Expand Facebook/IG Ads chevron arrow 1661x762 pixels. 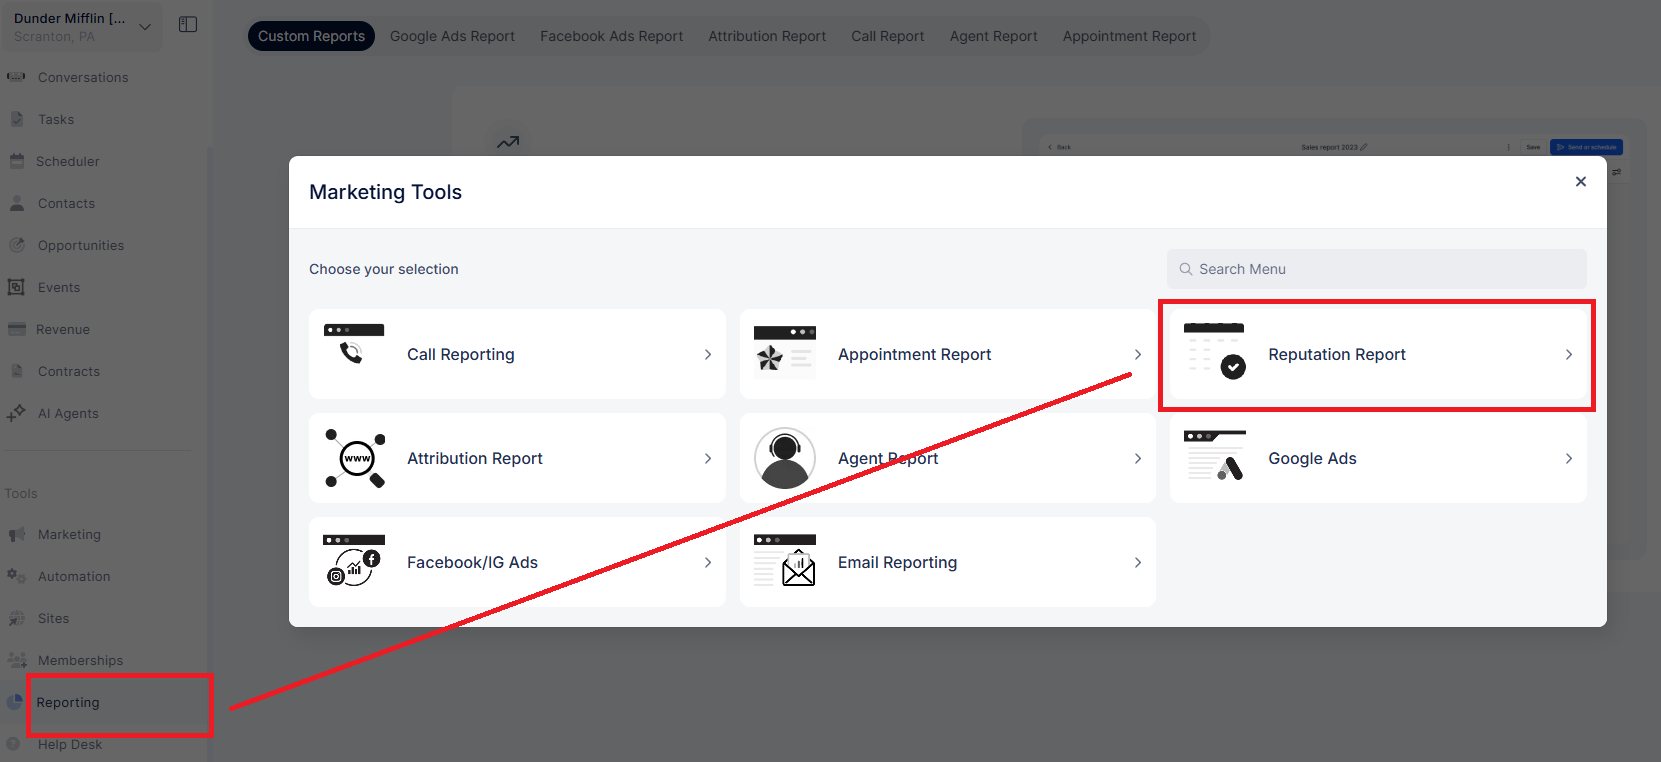708,562
